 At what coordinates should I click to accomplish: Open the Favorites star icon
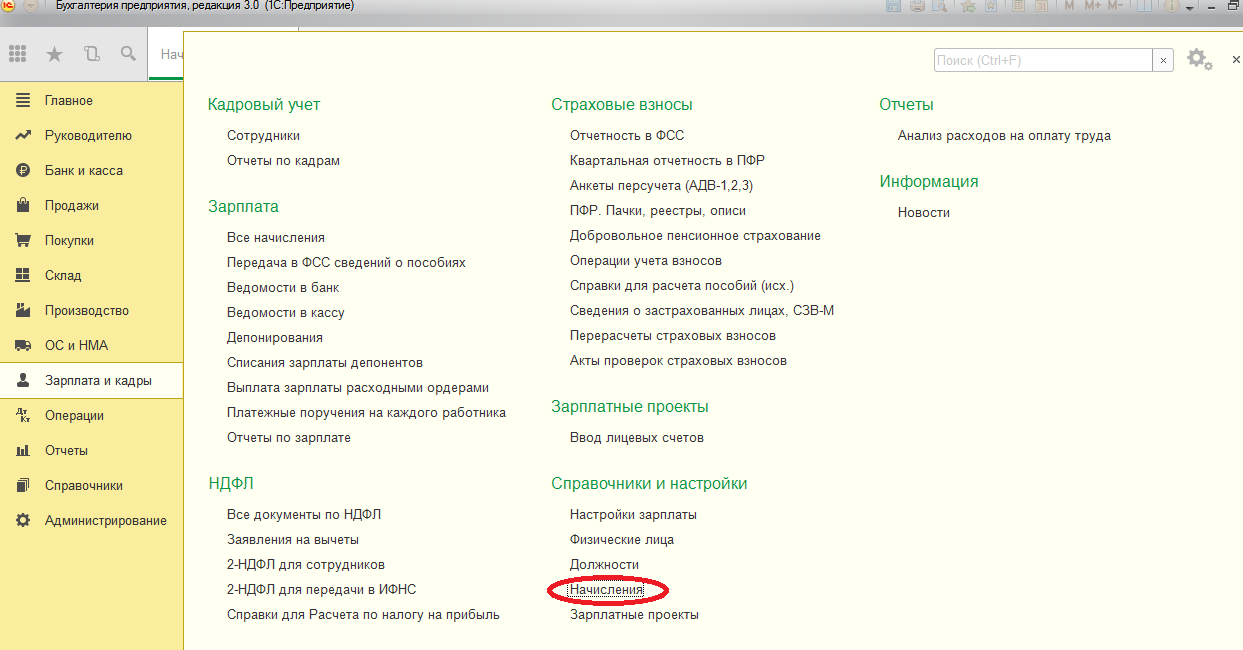click(x=54, y=54)
